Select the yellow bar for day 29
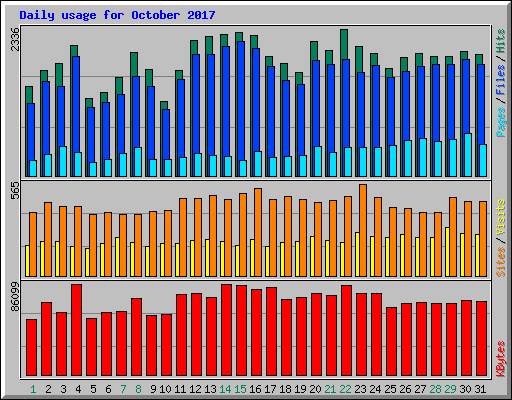The width and height of the screenshot is (512, 400). pos(447,252)
